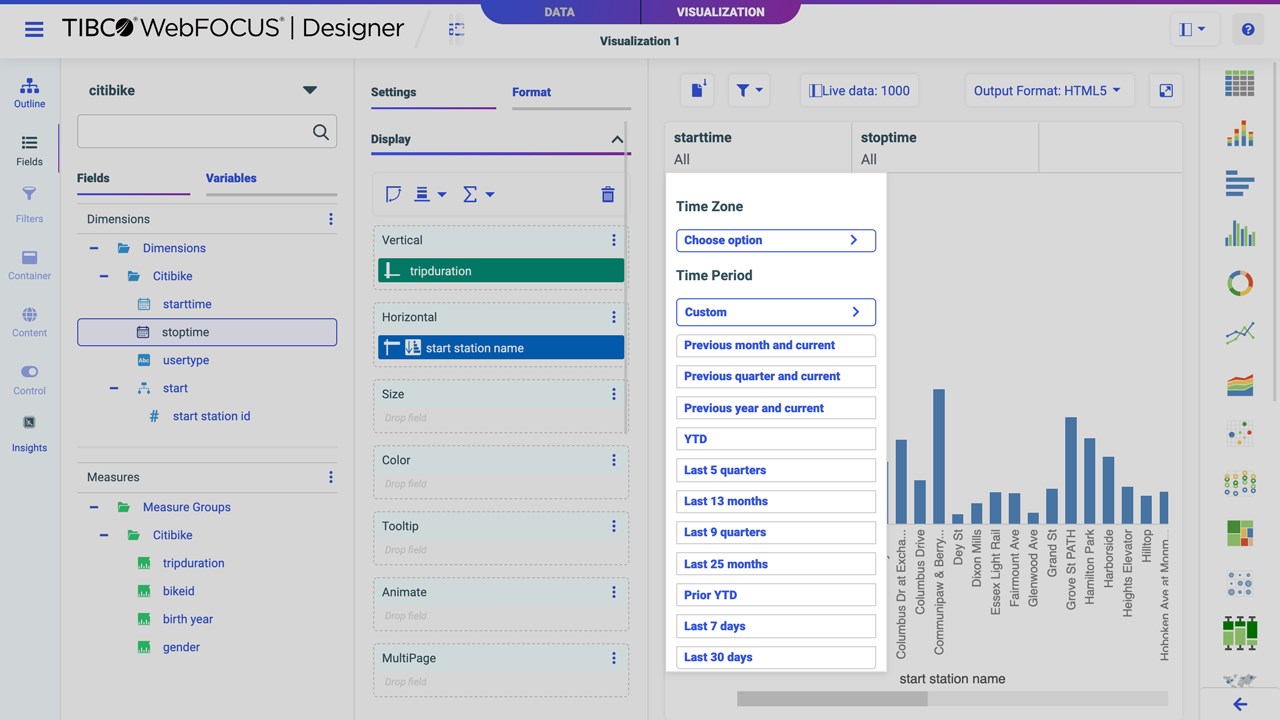Select the box plot chart type
Viewport: 1280px width, 720px height.
[1239, 632]
